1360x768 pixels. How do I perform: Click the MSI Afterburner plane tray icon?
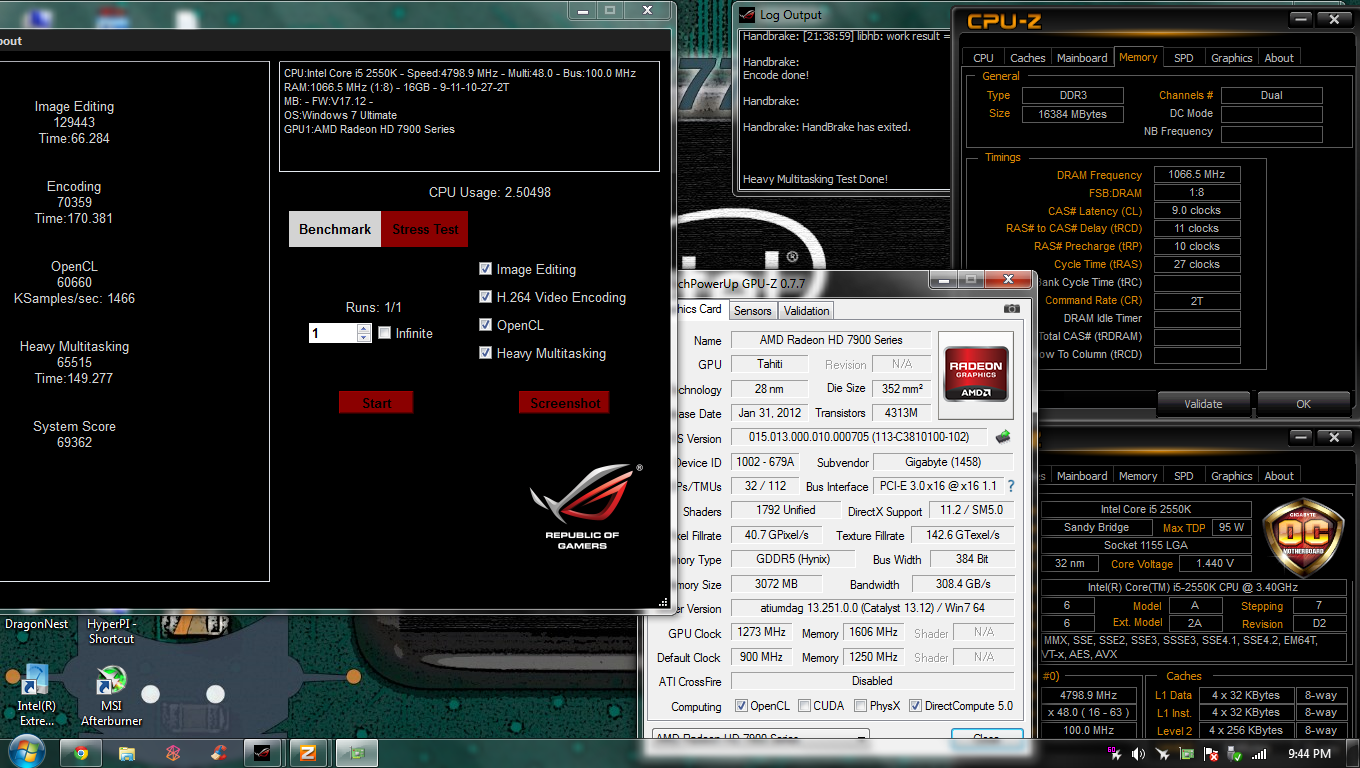pos(1163,754)
